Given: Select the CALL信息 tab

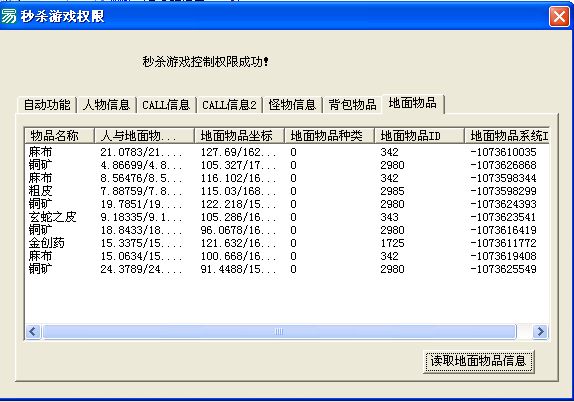Looking at the screenshot, I should 166,105.
